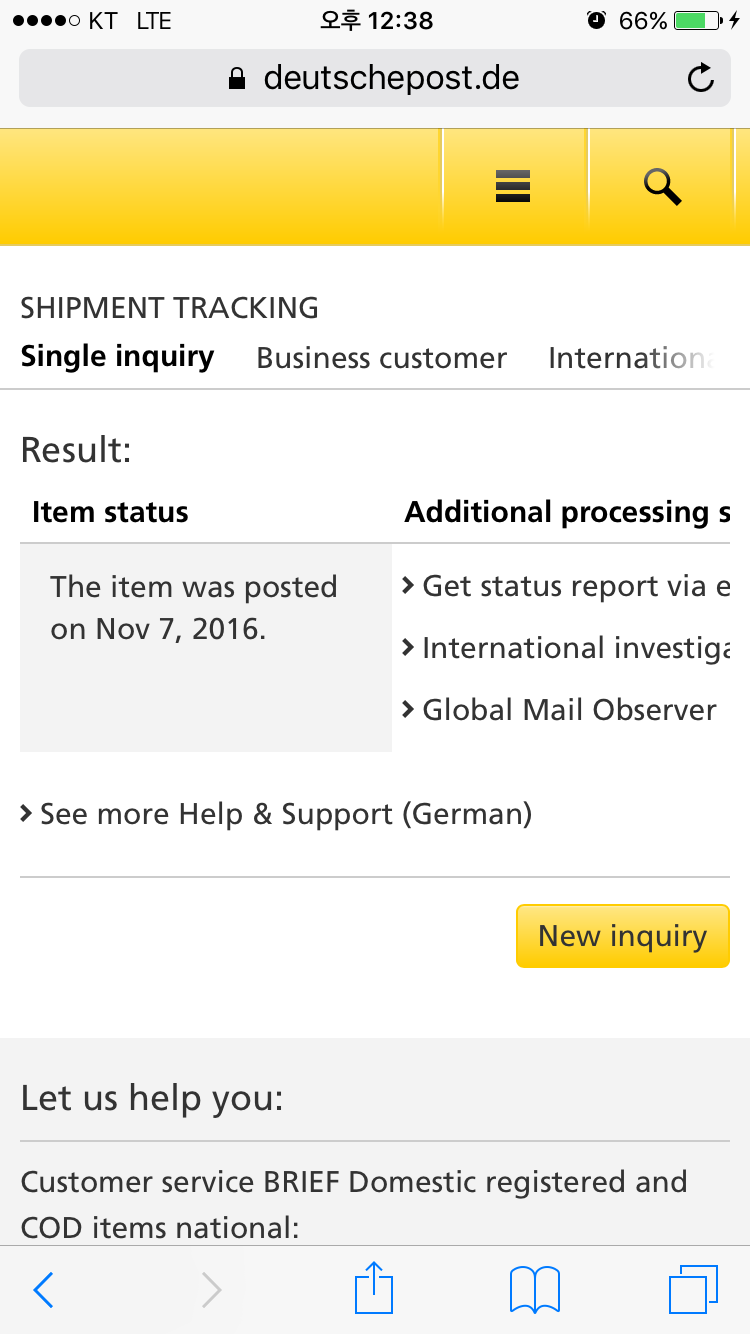Open Safari bookmarks book icon
Viewport: 750px width, 1334px height.
534,1289
